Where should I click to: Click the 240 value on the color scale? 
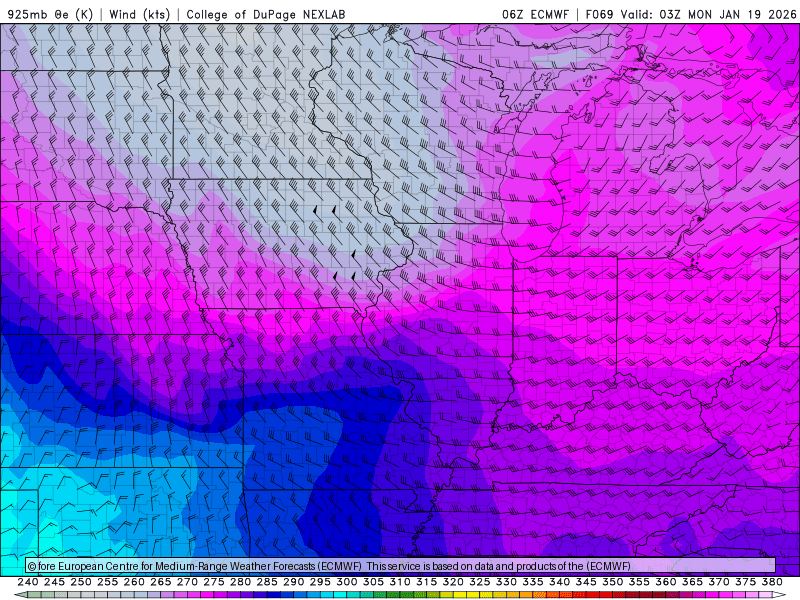coord(28,582)
